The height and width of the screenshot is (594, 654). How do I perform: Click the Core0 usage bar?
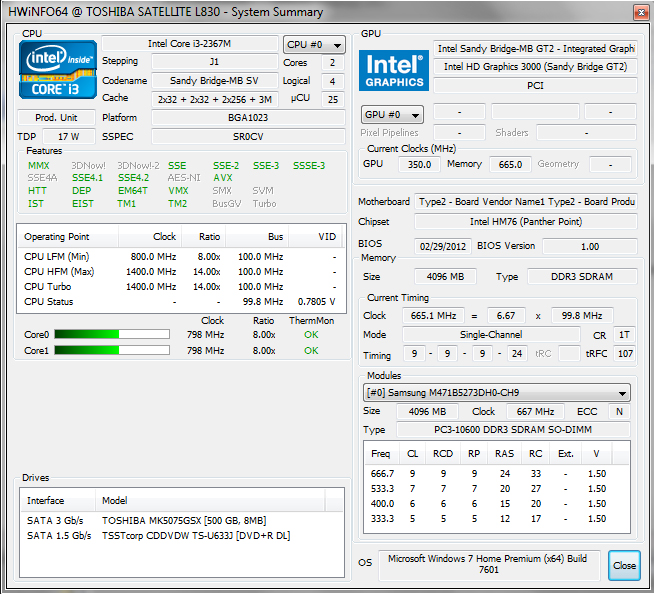click(x=112, y=335)
